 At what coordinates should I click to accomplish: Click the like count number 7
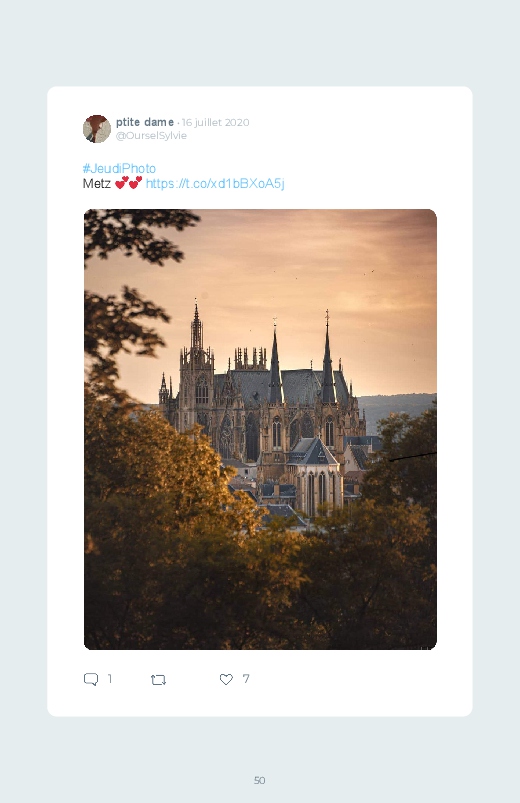click(x=246, y=679)
